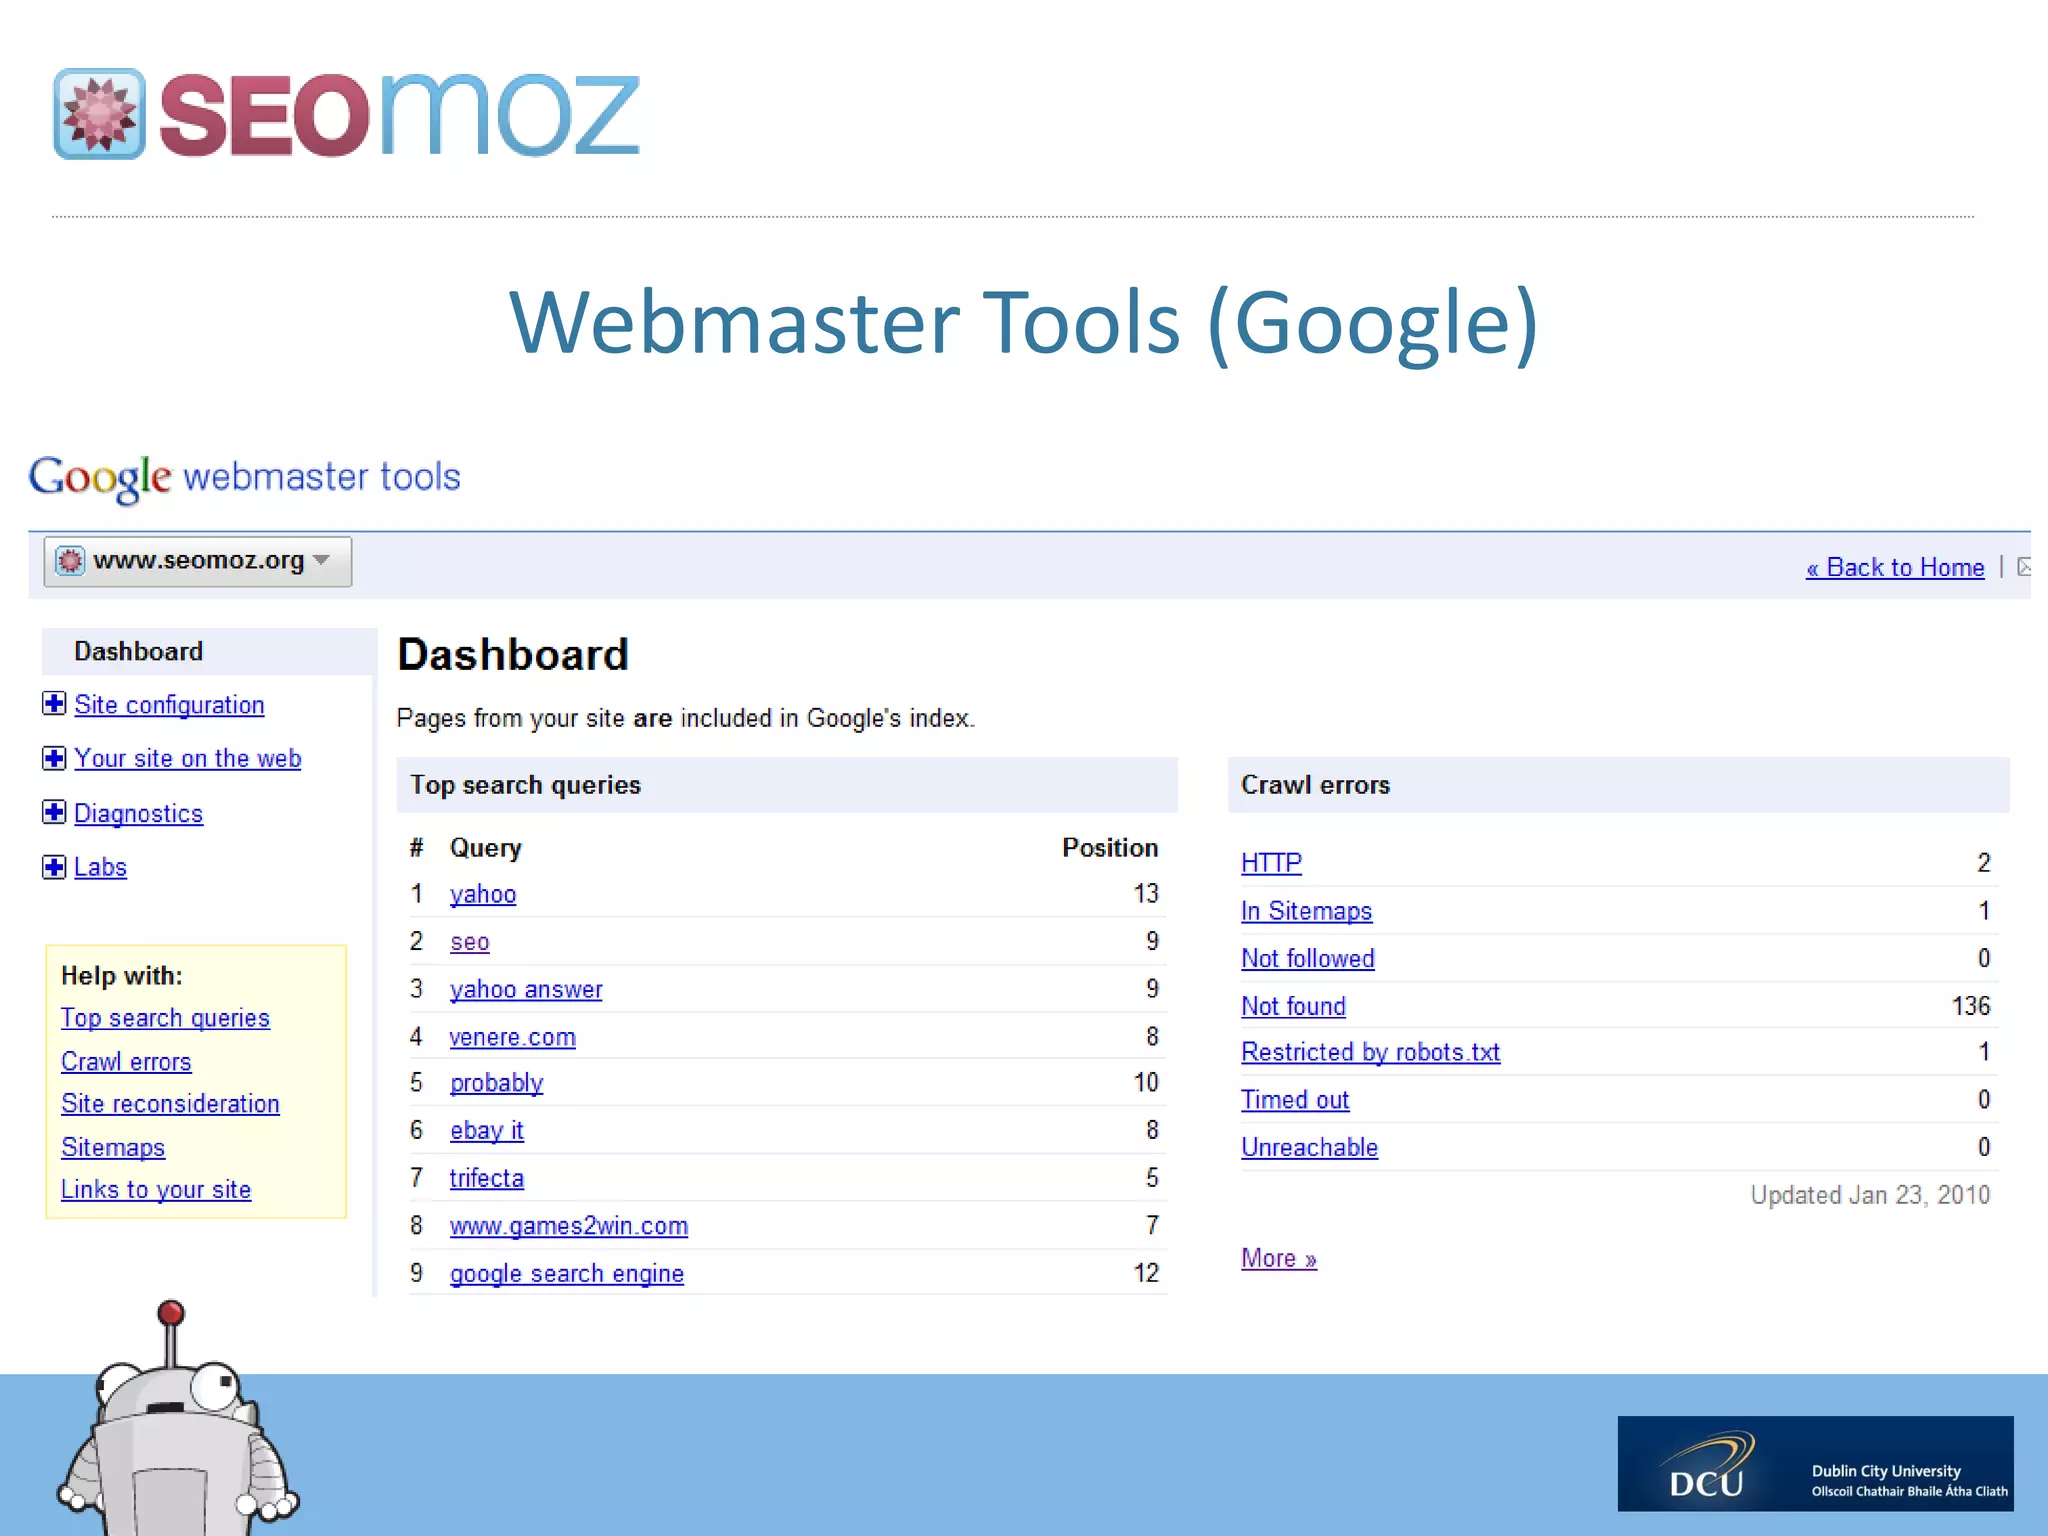Click the Query column header

486,848
